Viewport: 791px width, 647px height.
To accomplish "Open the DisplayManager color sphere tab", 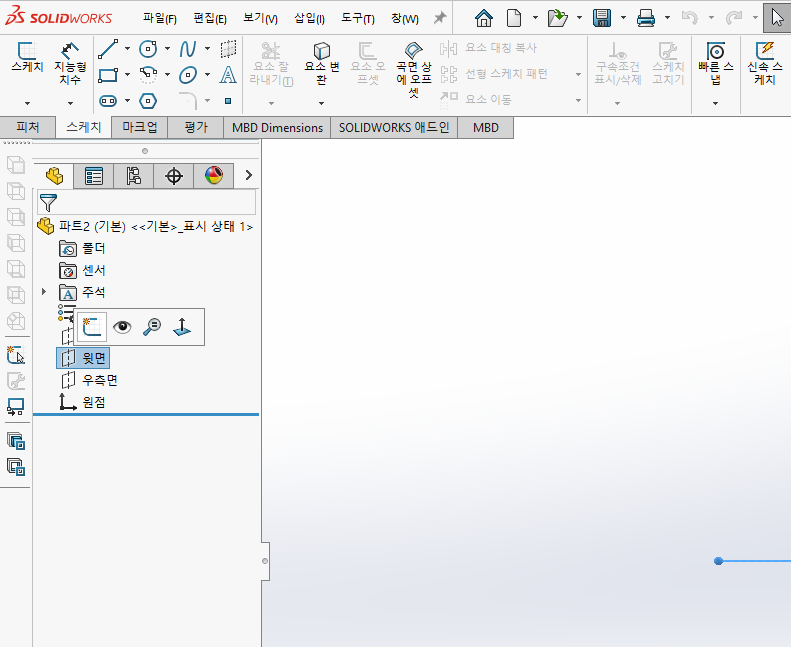I will click(213, 176).
